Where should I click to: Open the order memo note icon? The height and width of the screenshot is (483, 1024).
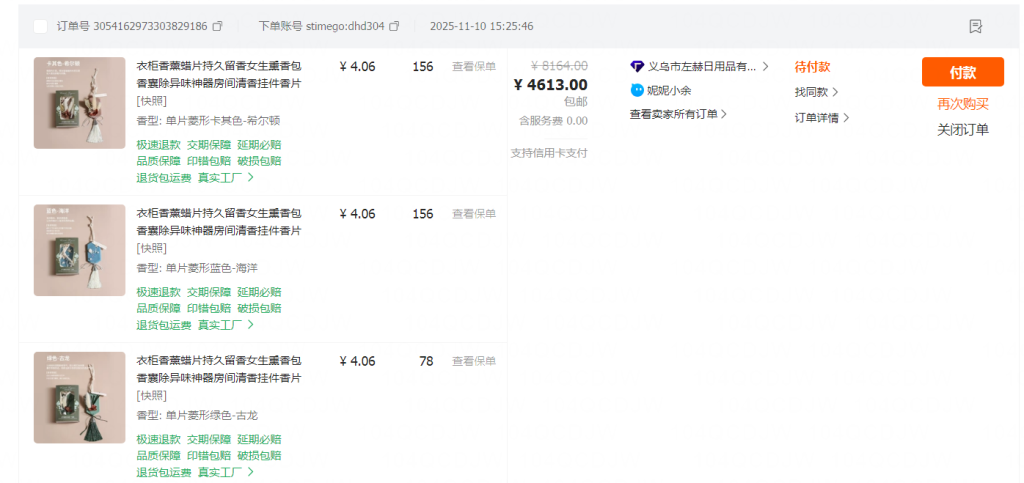976,26
